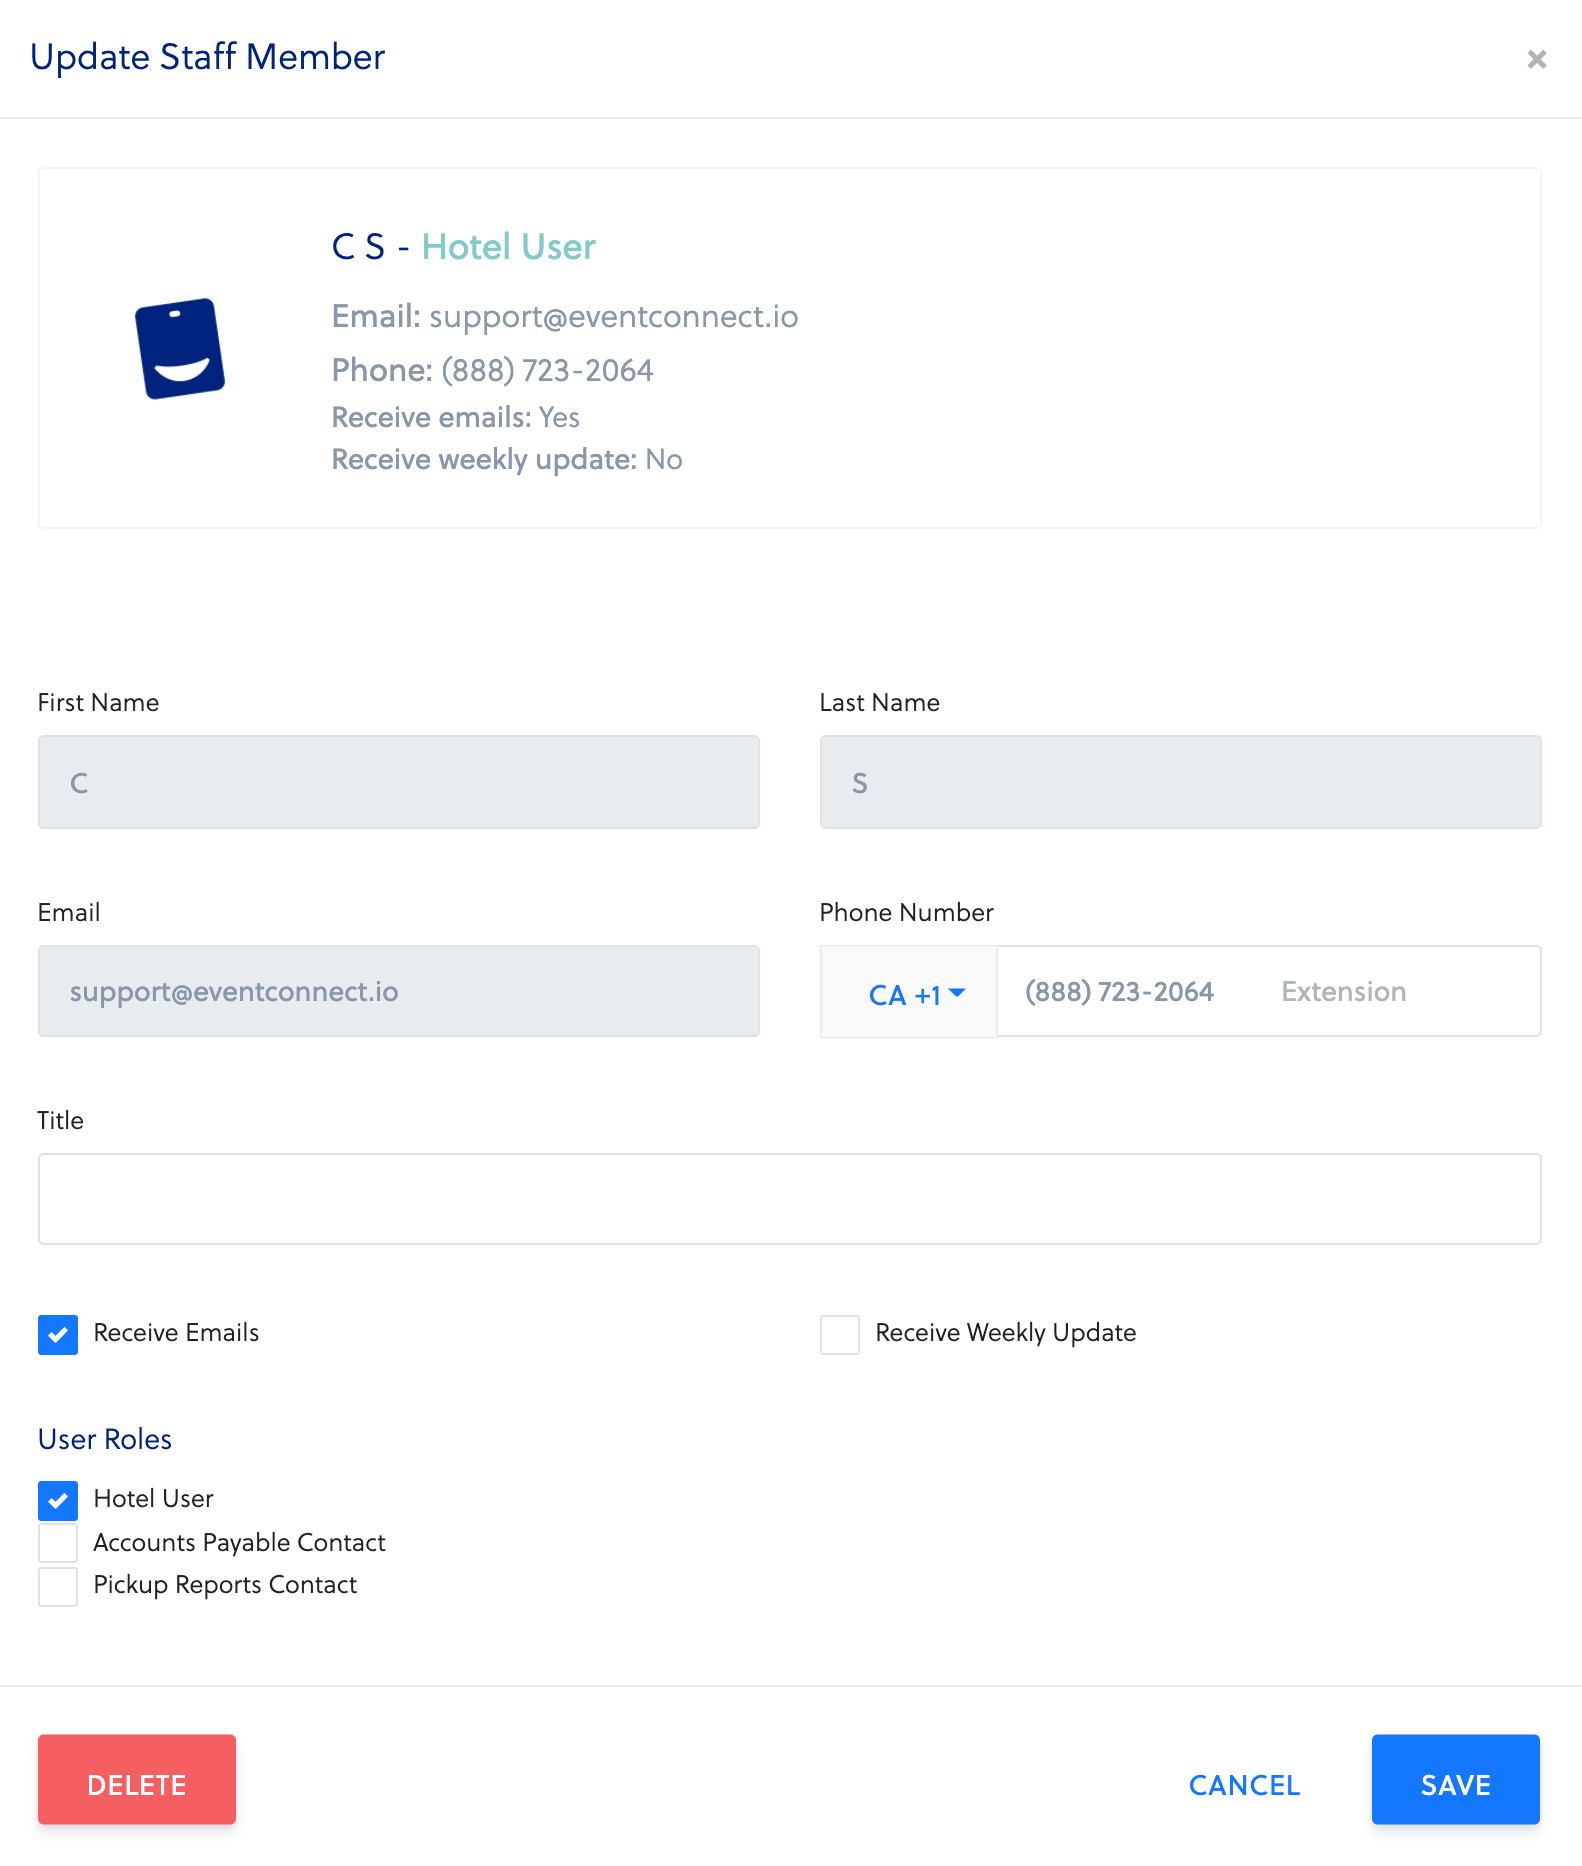Image resolution: width=1582 pixels, height=1866 pixels.
Task: Close the Update Staff Member dialog
Action: tap(1536, 60)
